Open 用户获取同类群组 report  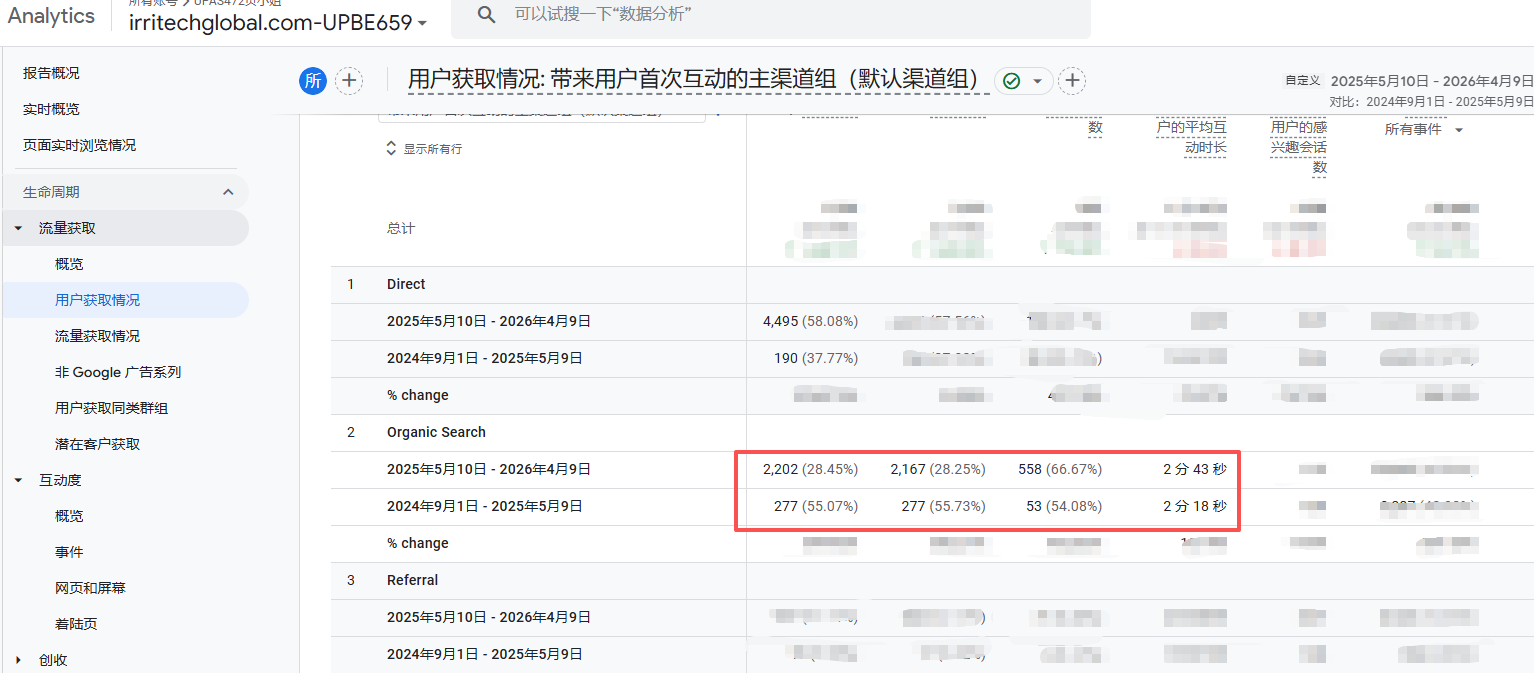click(x=111, y=408)
